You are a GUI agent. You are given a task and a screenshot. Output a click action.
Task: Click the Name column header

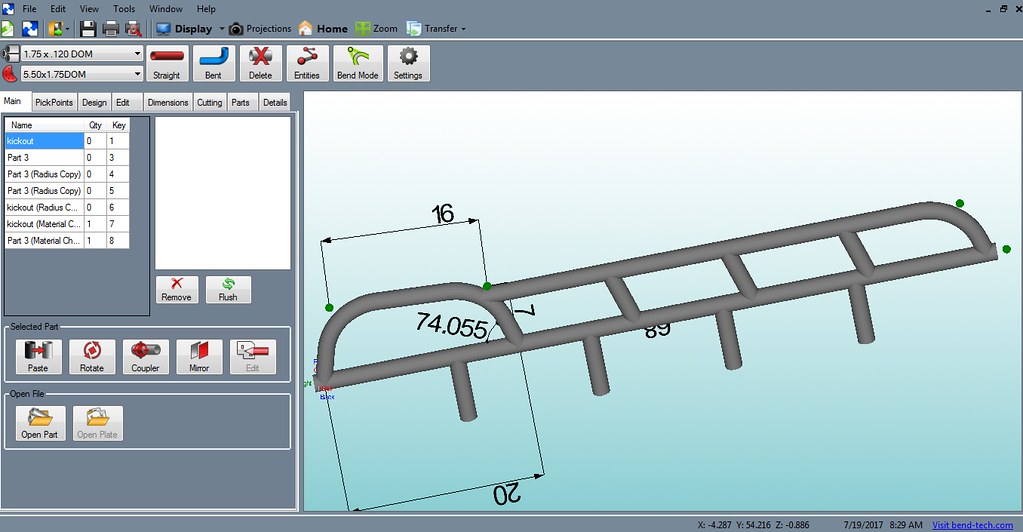[x=44, y=125]
